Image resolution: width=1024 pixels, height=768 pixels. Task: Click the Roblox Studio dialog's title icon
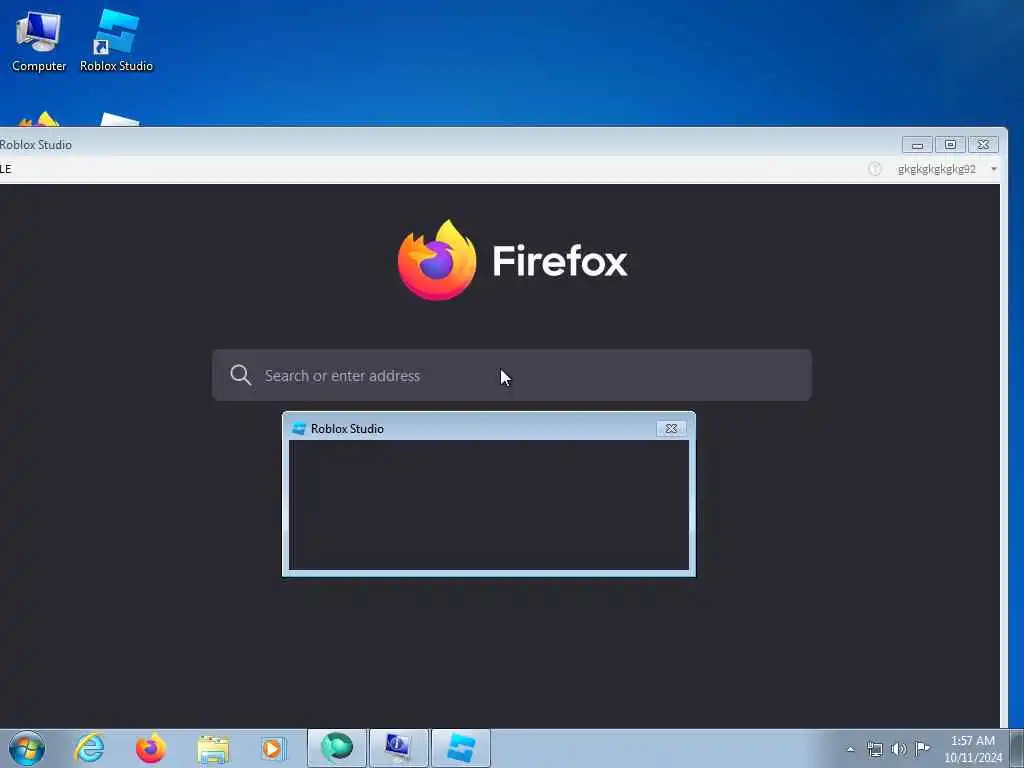(299, 428)
